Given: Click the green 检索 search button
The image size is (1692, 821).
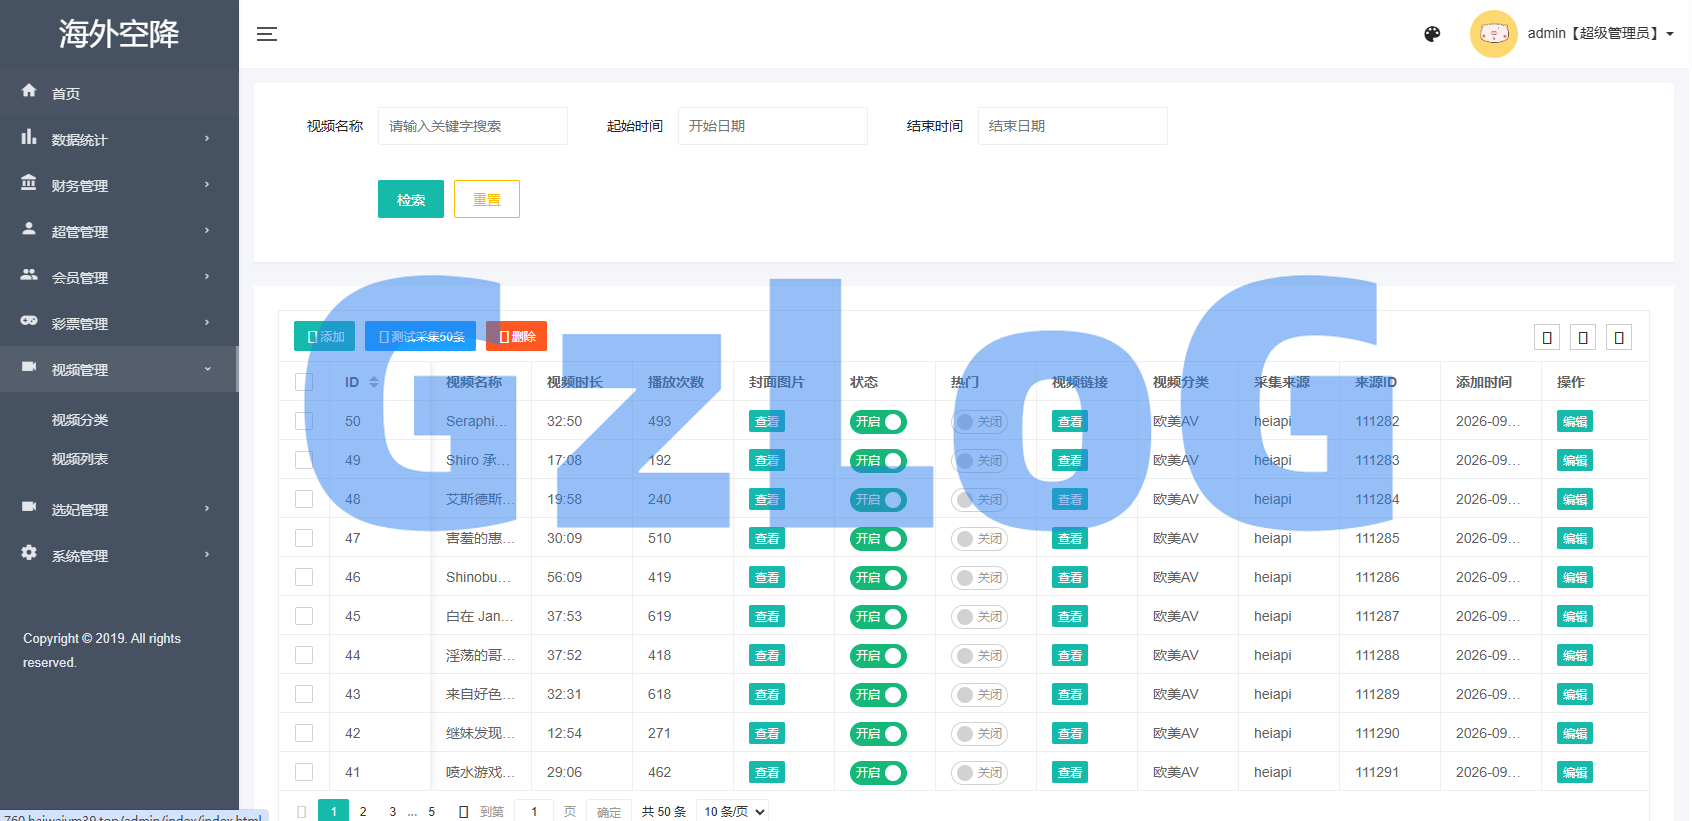Looking at the screenshot, I should [411, 199].
